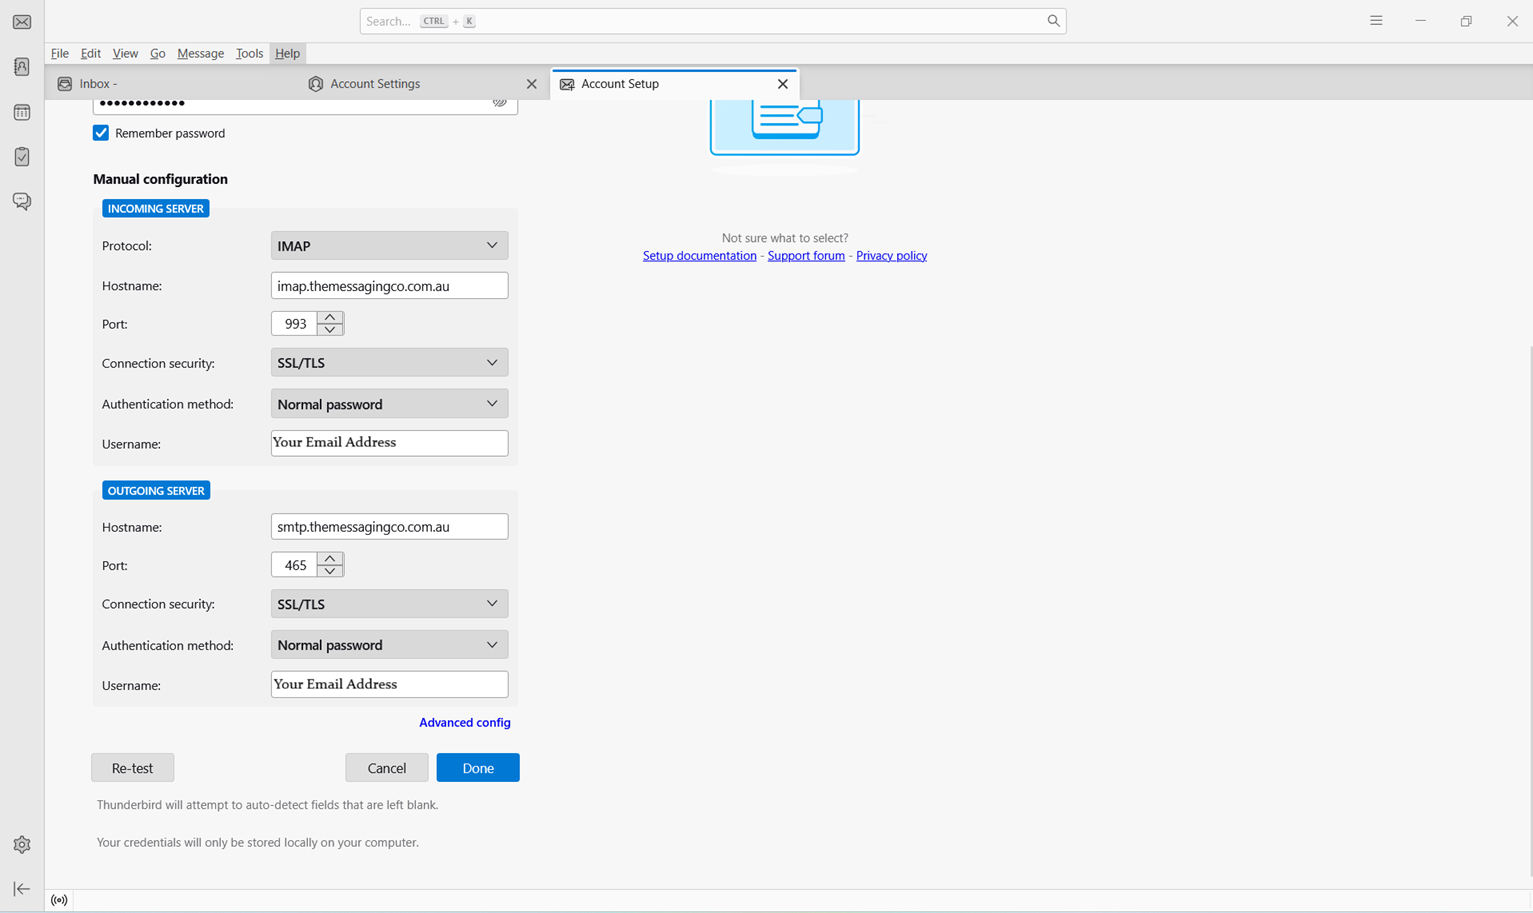1533x913 pixels.
Task: Open the Address Book sidebar icon
Action: (x=22, y=67)
